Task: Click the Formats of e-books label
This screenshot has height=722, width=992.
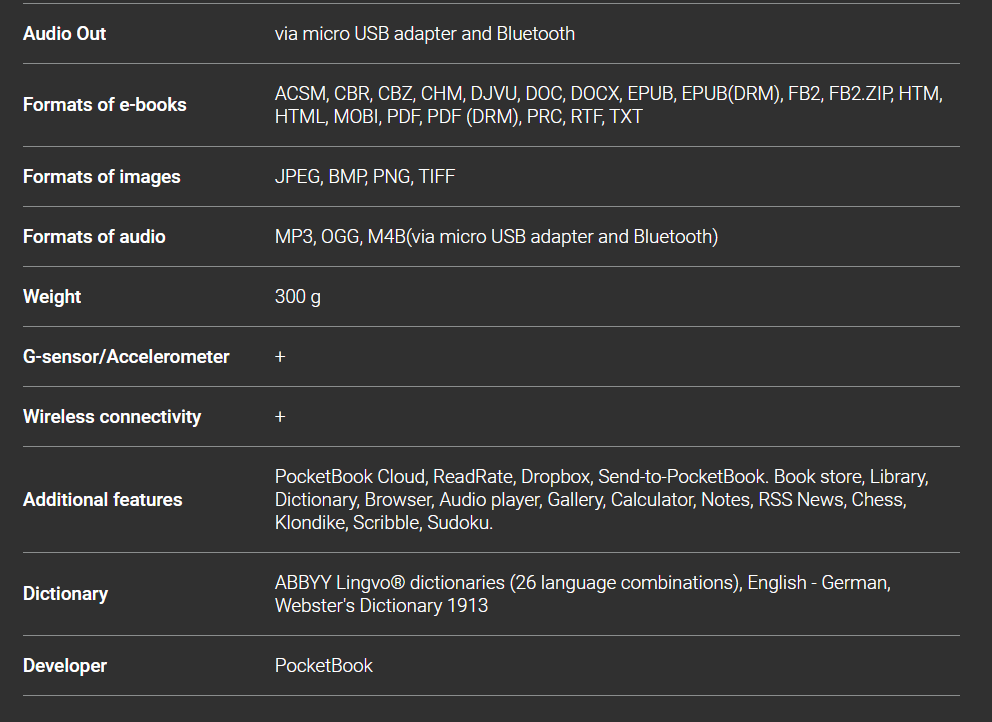Action: click(104, 105)
